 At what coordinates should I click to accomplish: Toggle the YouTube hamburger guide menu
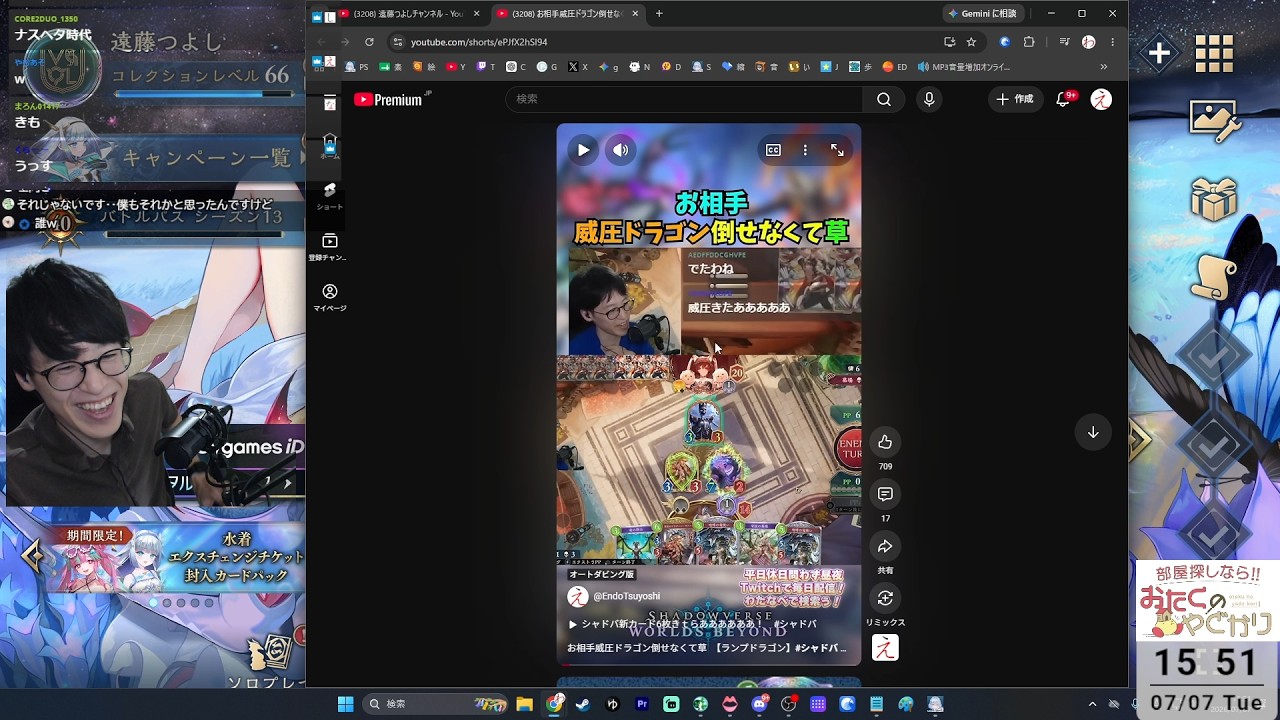pos(330,99)
